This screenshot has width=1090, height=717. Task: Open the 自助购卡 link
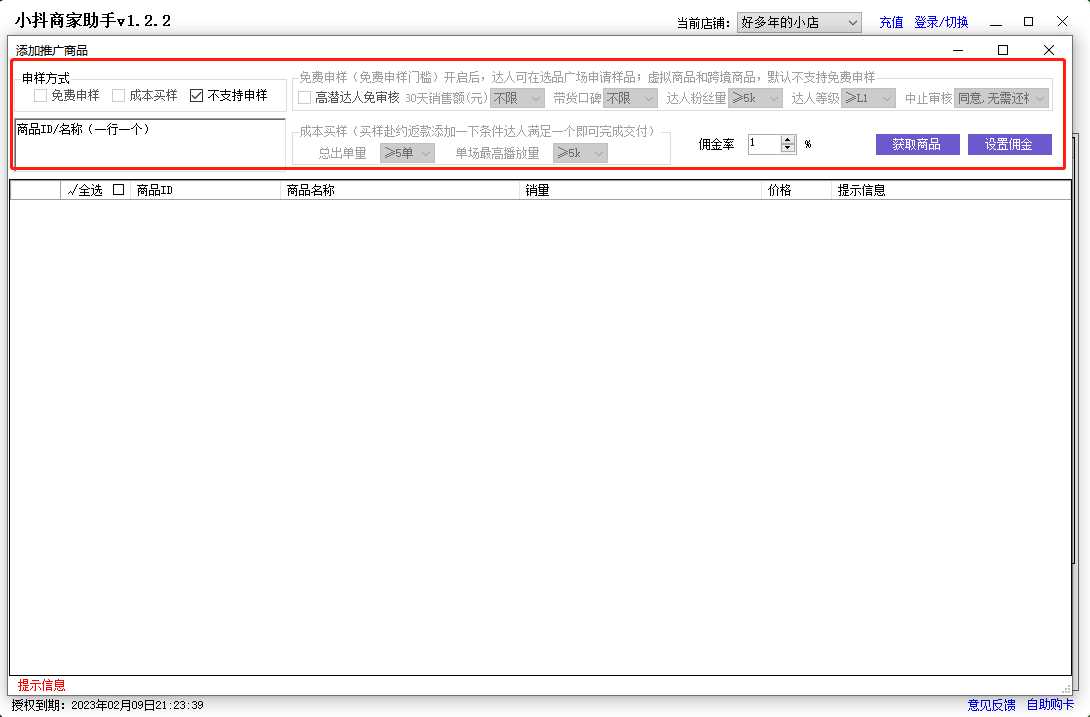[1050, 705]
